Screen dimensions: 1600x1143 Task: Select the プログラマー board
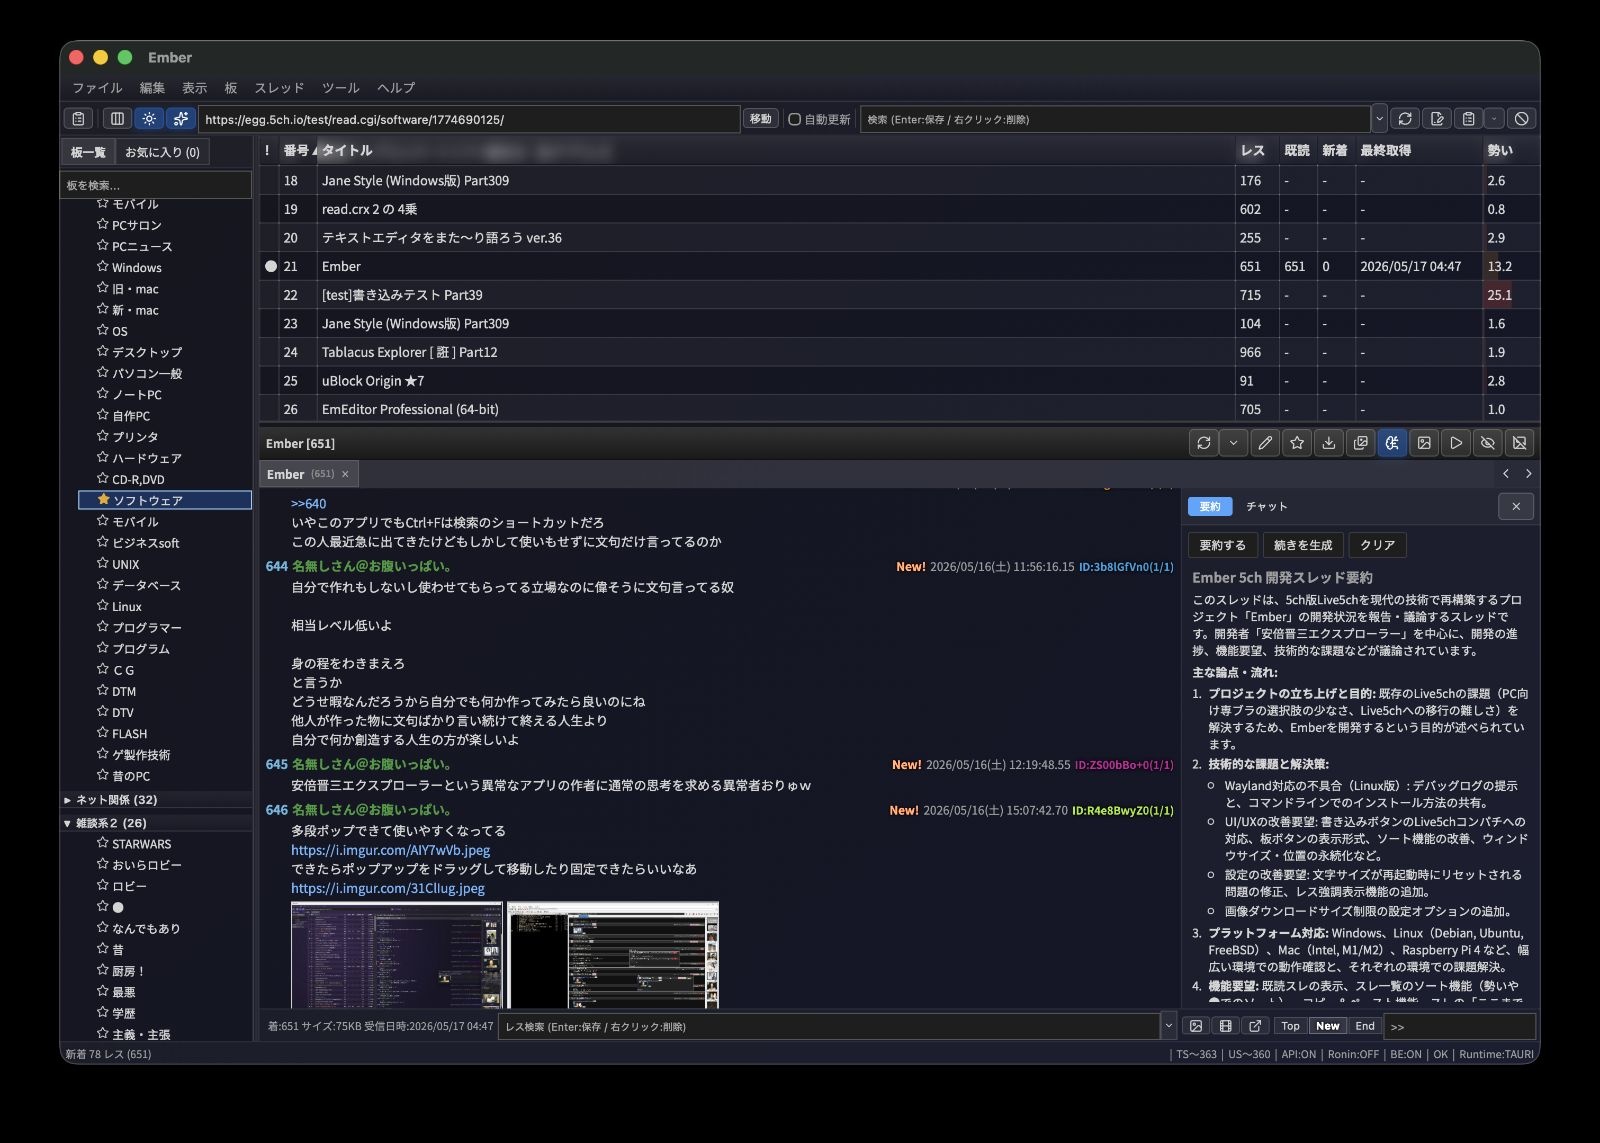[147, 628]
